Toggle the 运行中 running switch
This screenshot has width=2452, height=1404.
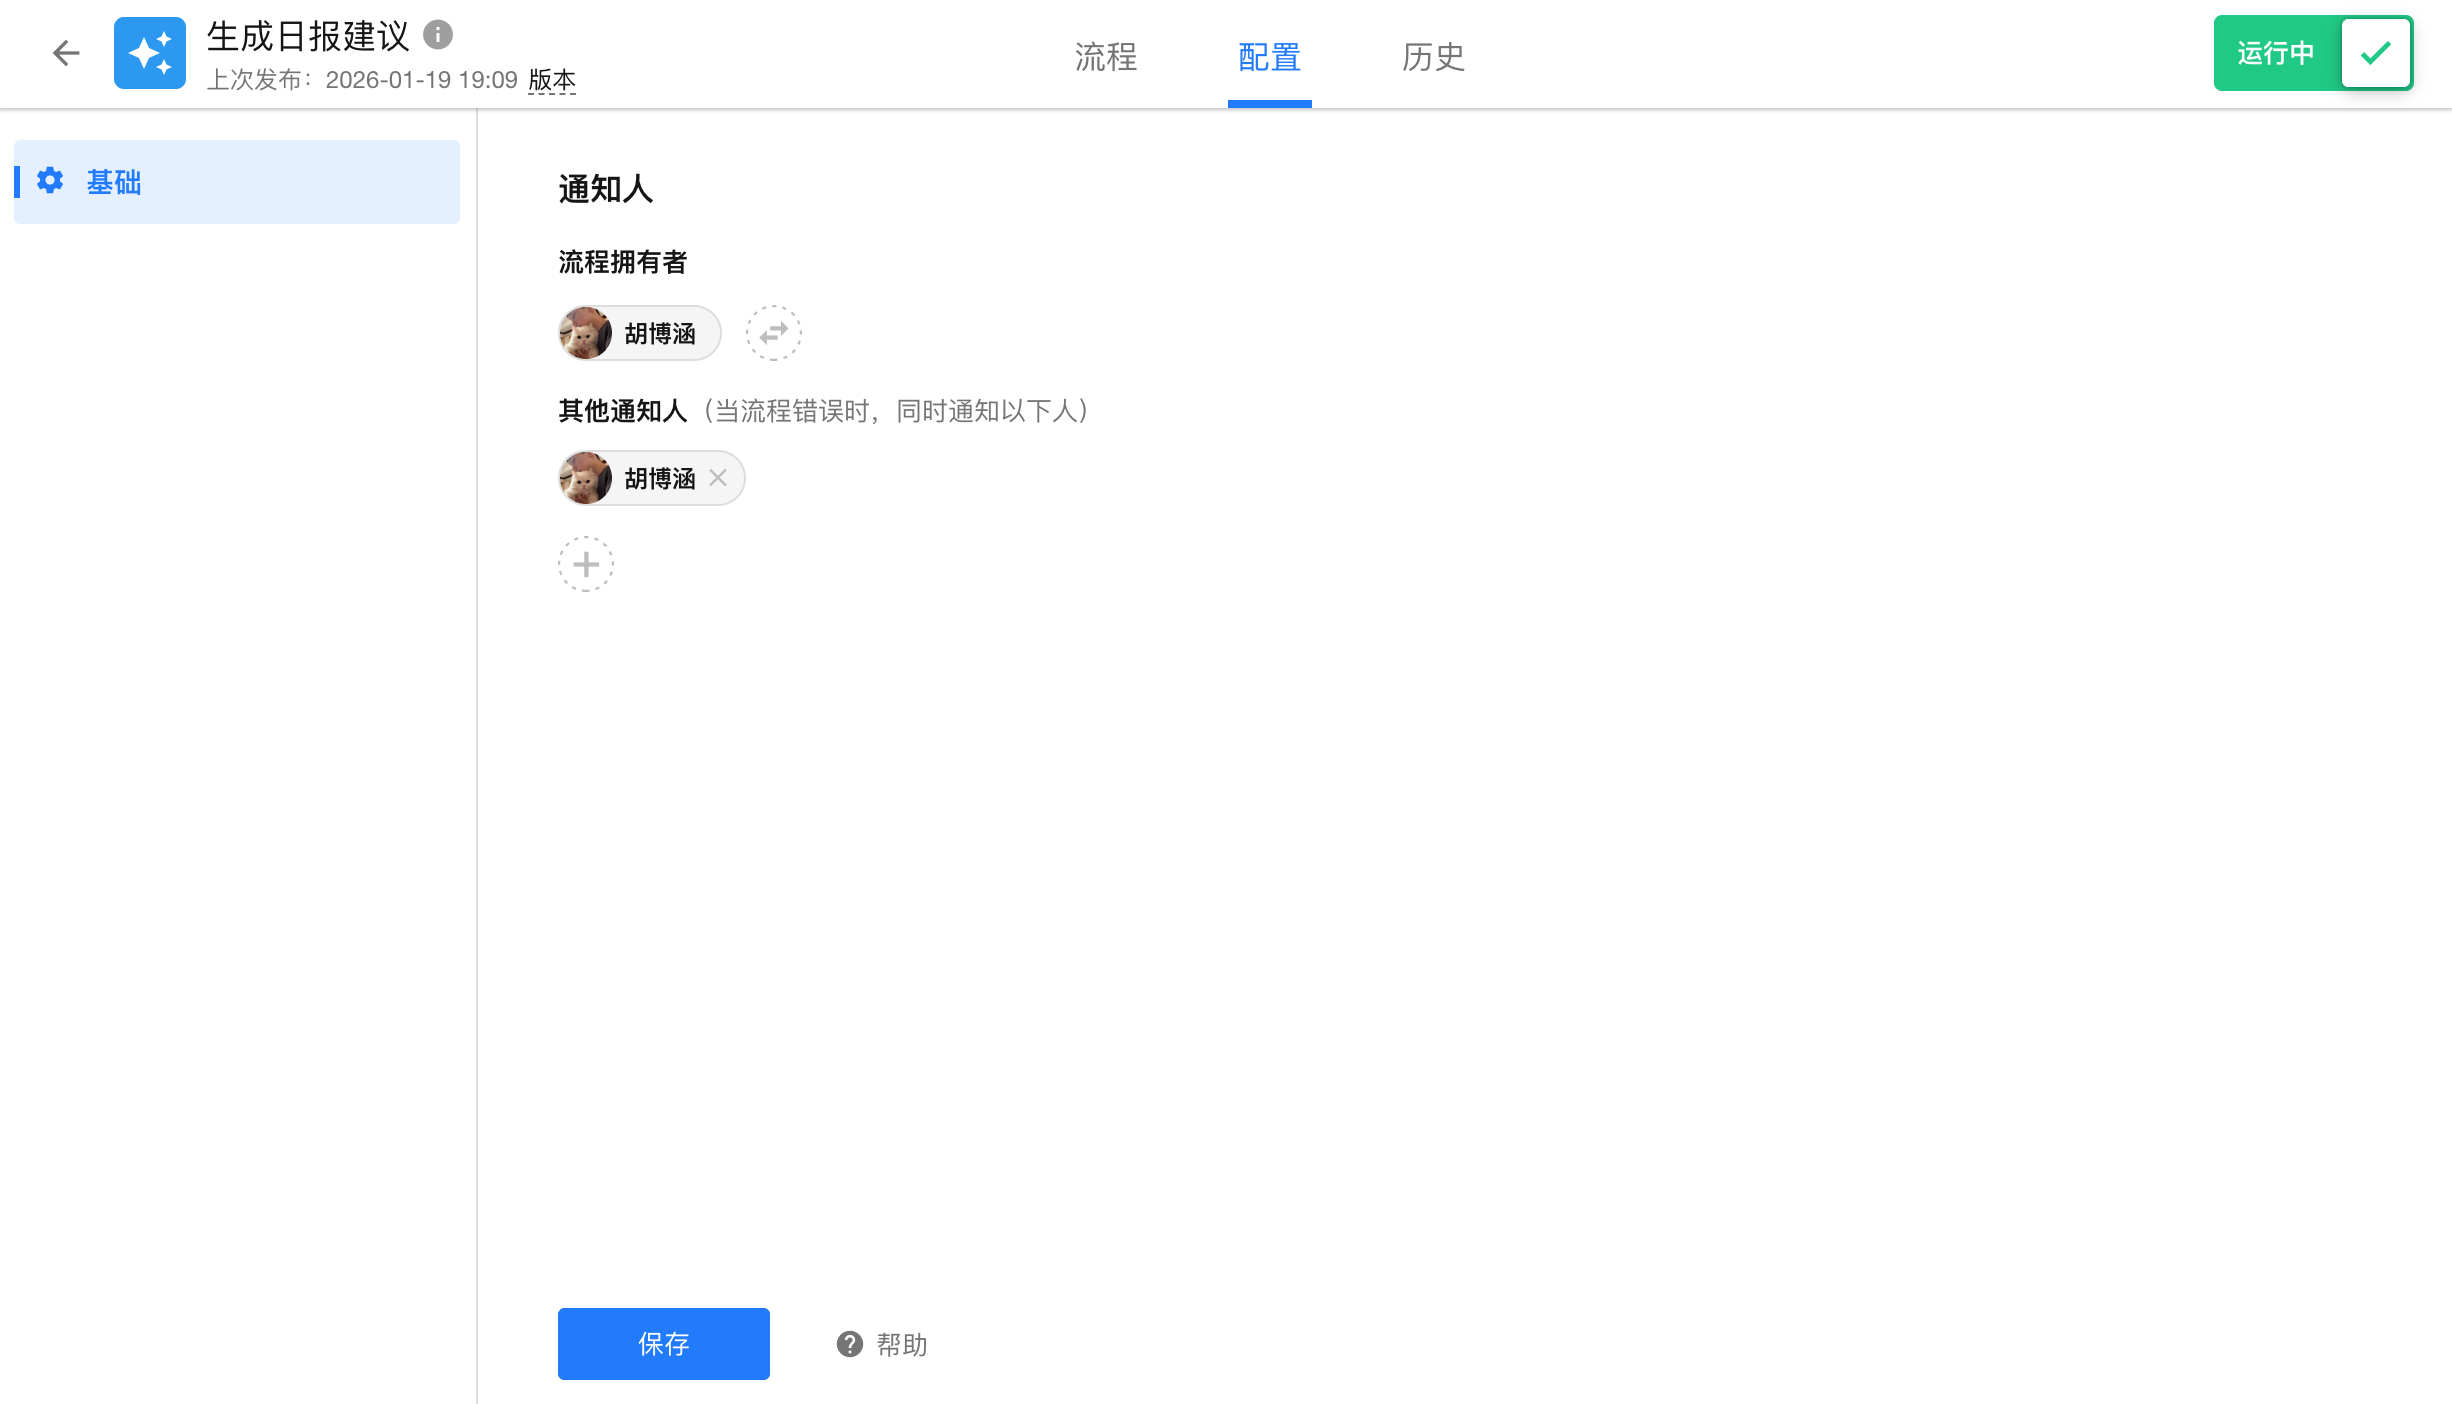(x=2276, y=53)
